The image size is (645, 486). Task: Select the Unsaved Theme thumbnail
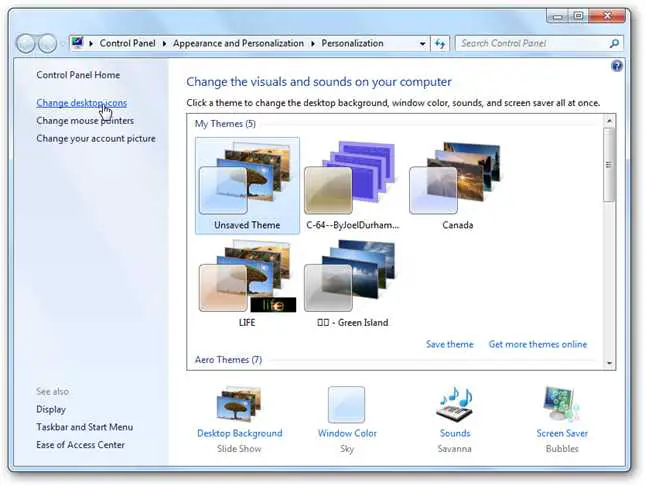click(x=247, y=186)
